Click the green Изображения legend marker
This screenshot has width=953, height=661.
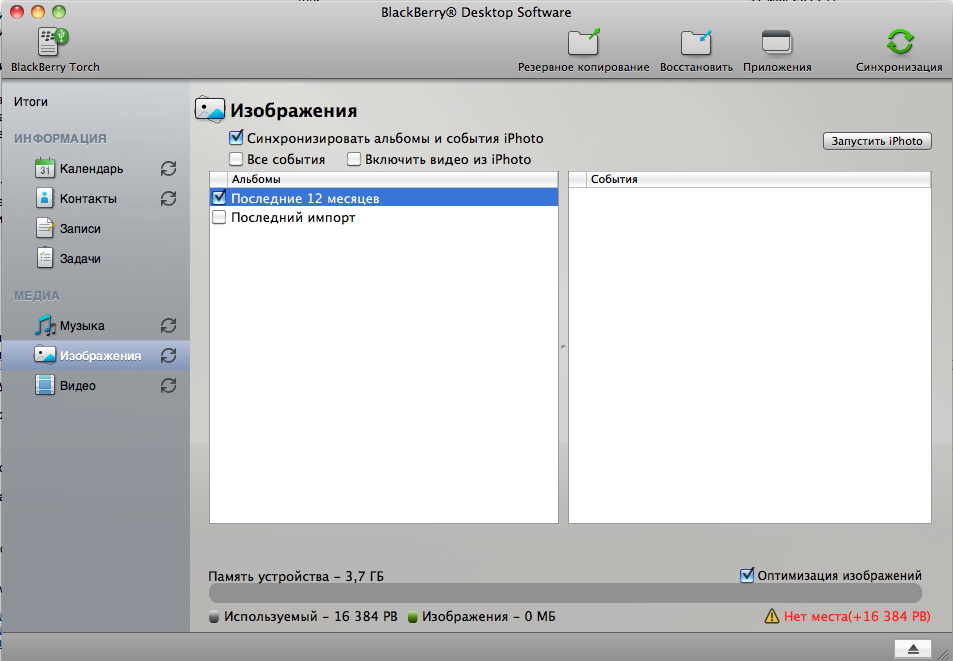click(x=412, y=617)
